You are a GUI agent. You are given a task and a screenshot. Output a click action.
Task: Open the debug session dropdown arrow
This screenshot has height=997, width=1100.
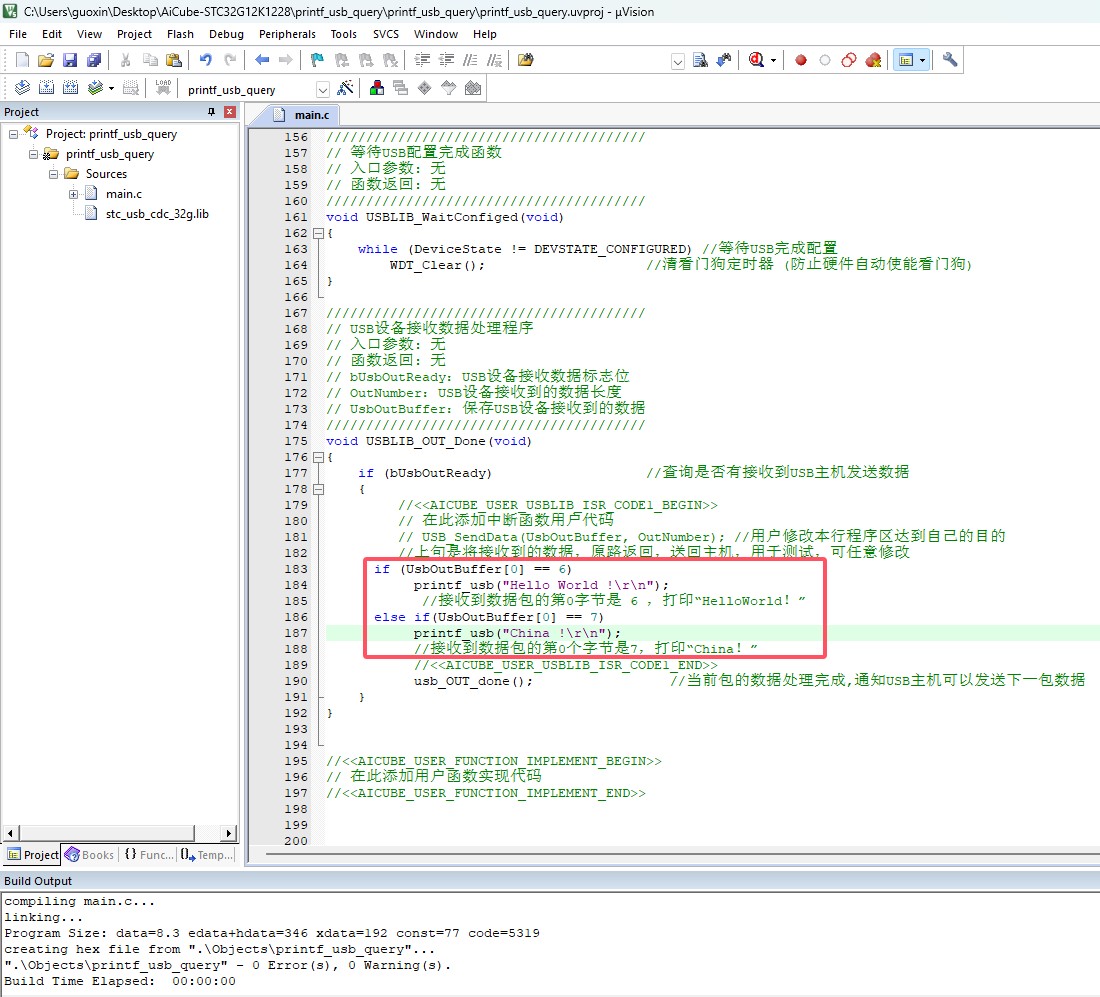click(x=773, y=61)
